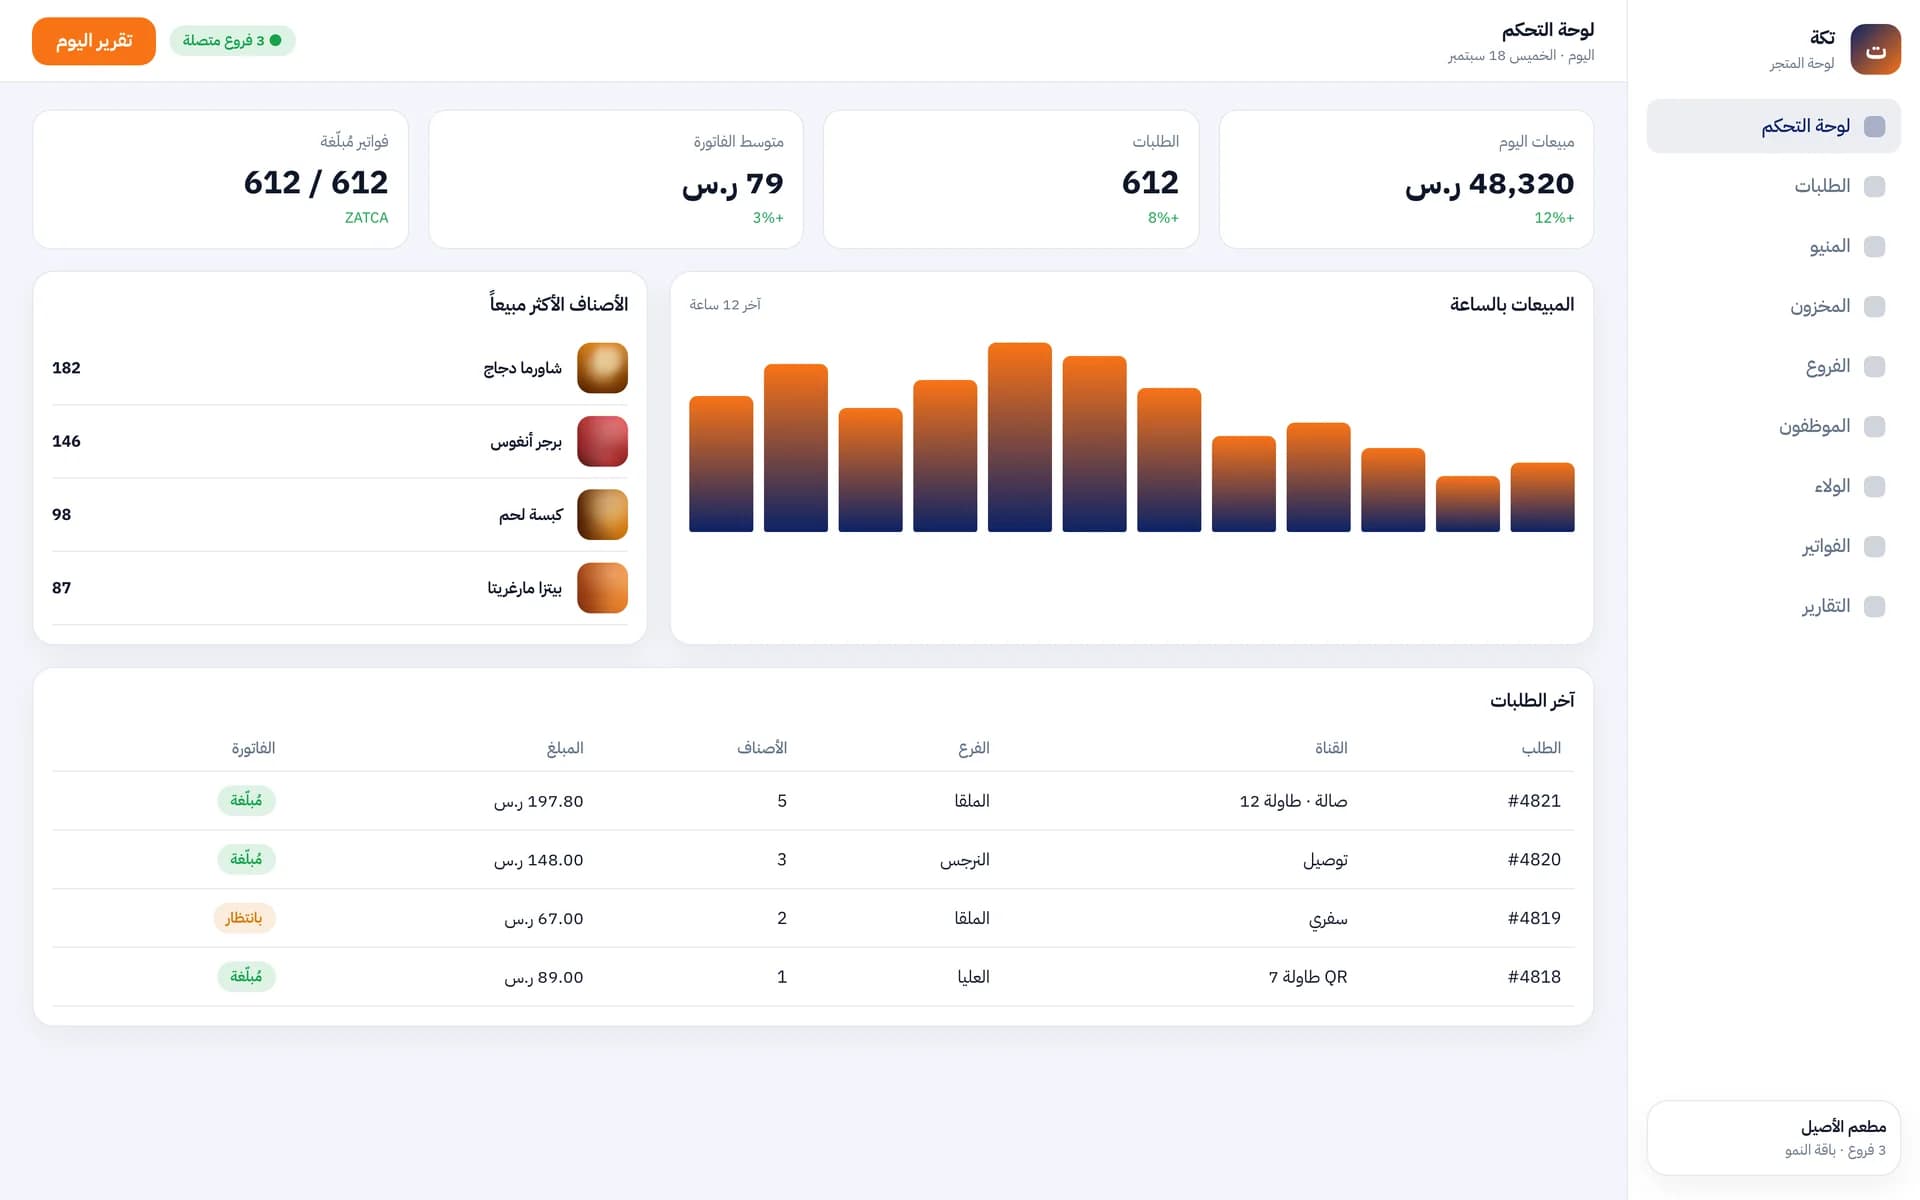Open the لوحة التحكم menu item

(x=1773, y=126)
